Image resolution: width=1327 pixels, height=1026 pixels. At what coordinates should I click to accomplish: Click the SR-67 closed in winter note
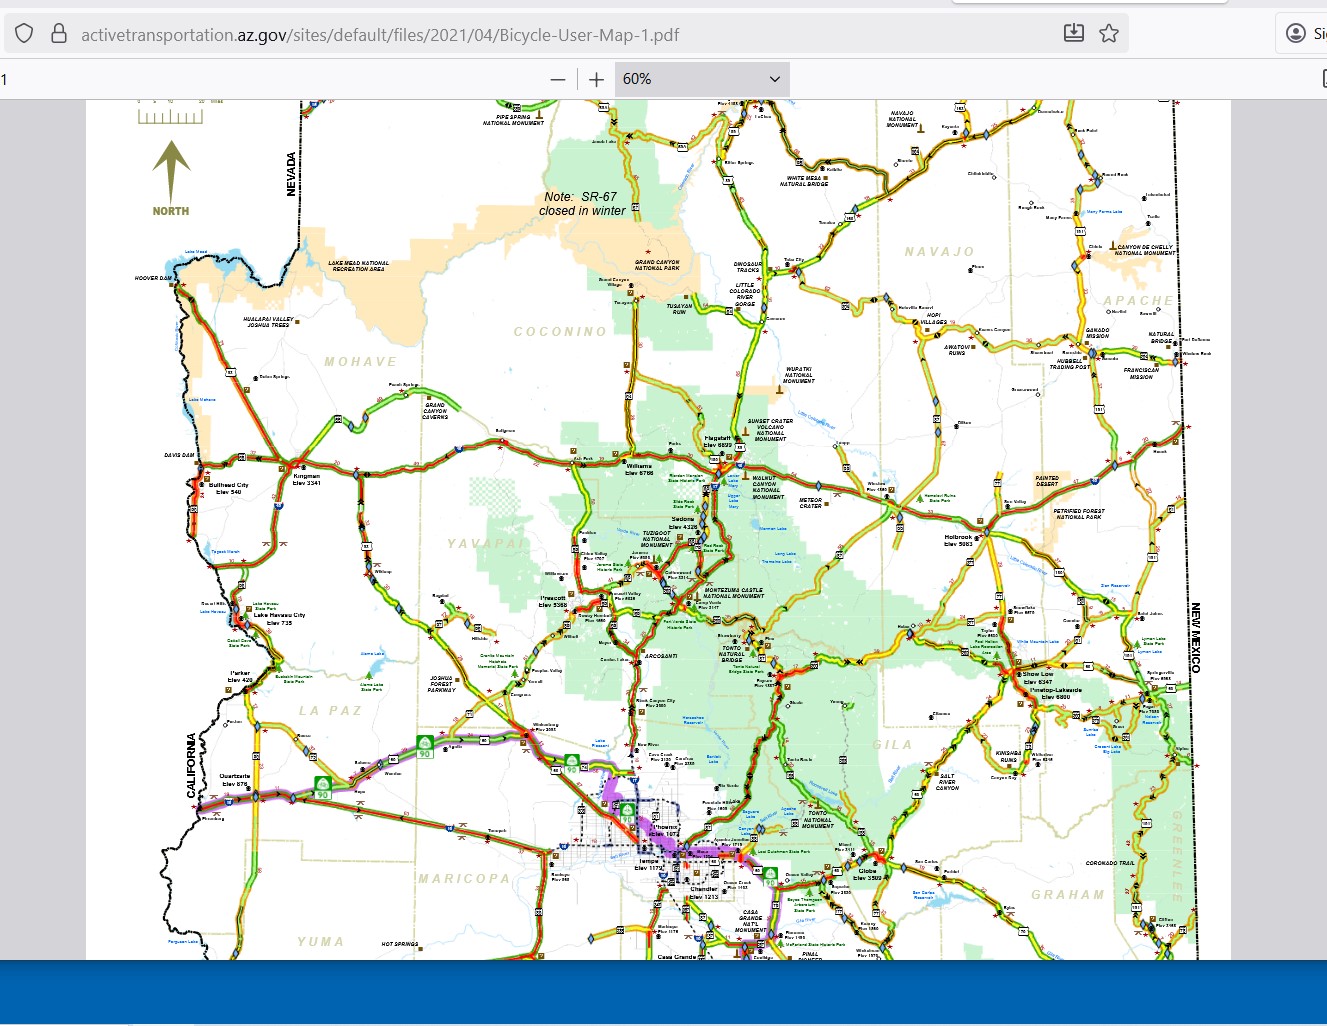point(582,204)
